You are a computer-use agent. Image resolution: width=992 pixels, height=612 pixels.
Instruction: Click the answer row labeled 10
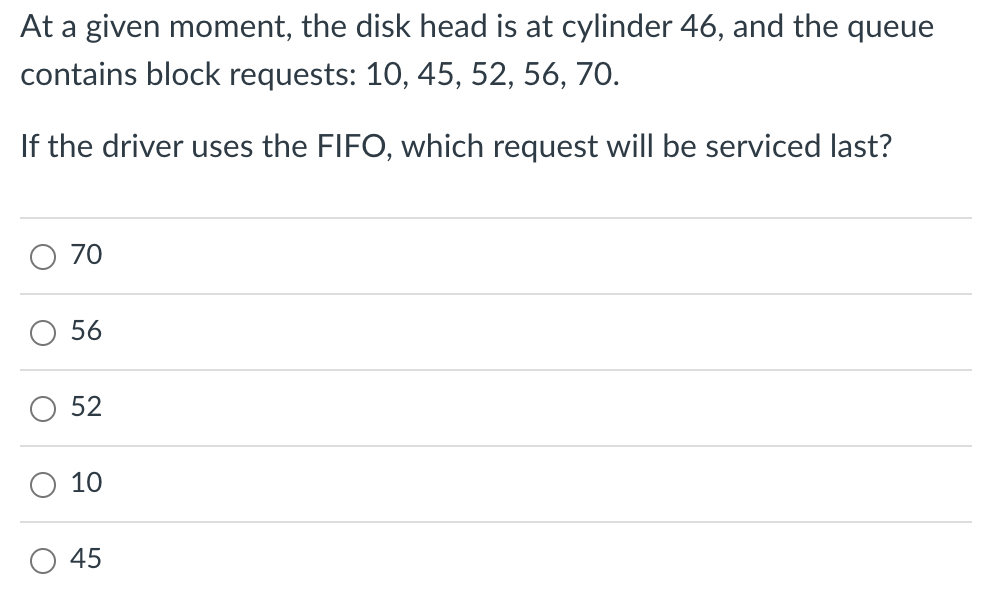point(400,484)
